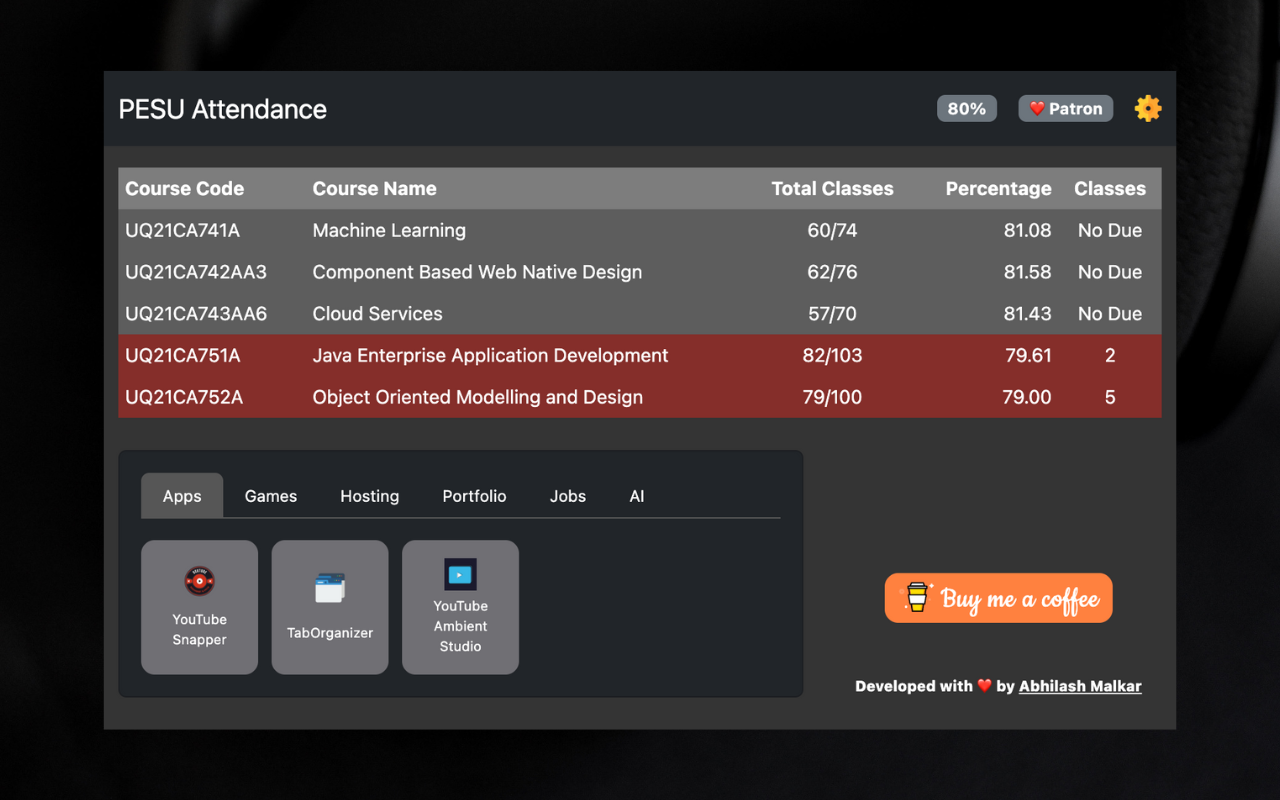
Task: Select Object Oriented Modelling and Design row
Action: [x=477, y=398]
